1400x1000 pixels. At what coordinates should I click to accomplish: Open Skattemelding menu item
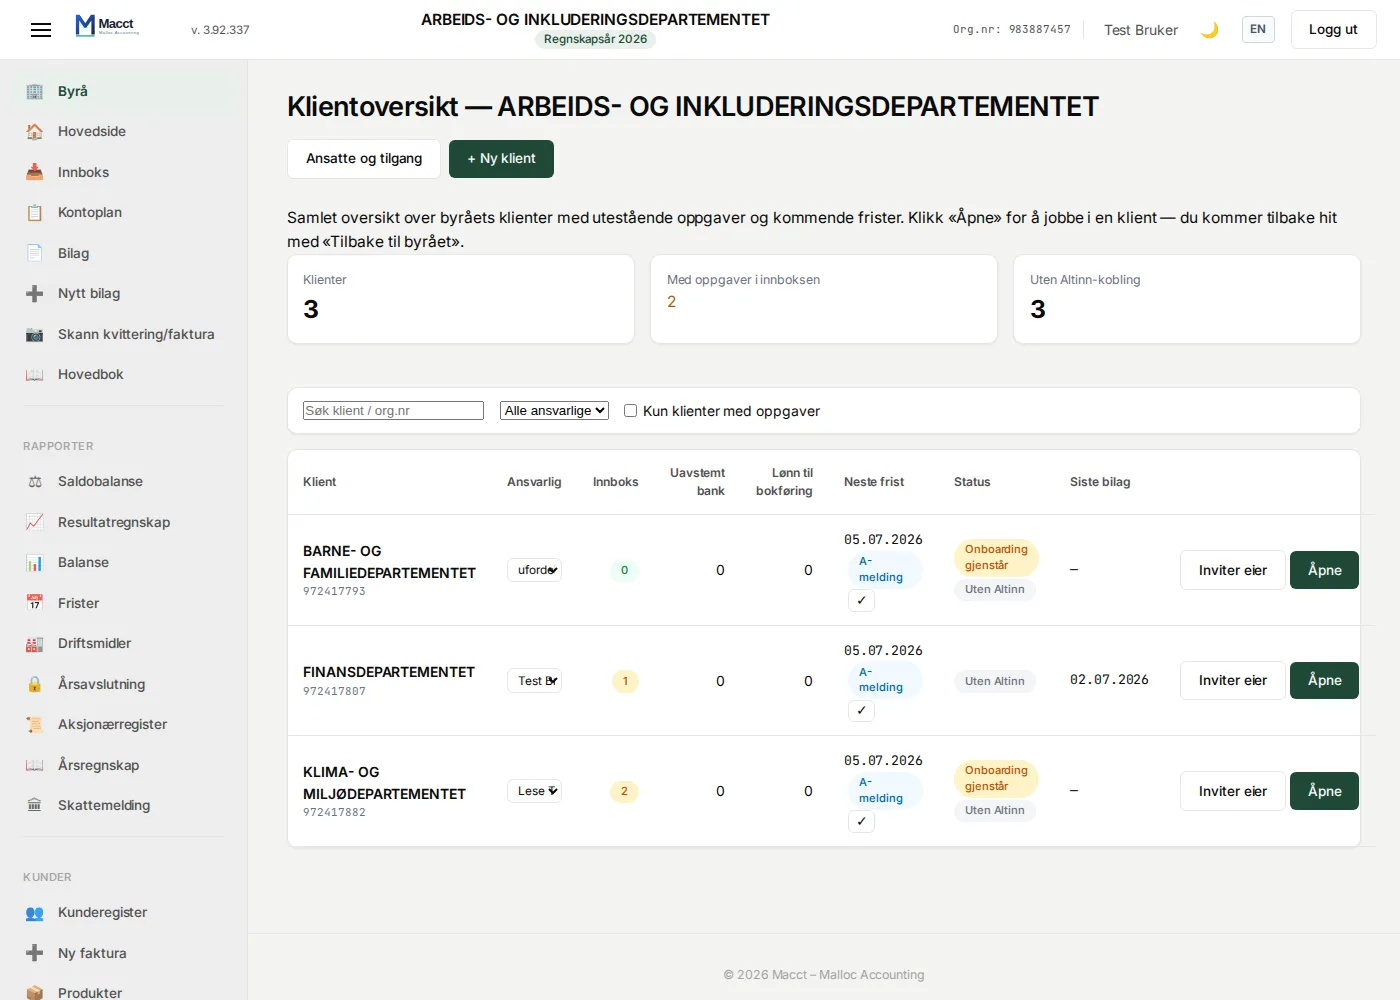[124, 806]
